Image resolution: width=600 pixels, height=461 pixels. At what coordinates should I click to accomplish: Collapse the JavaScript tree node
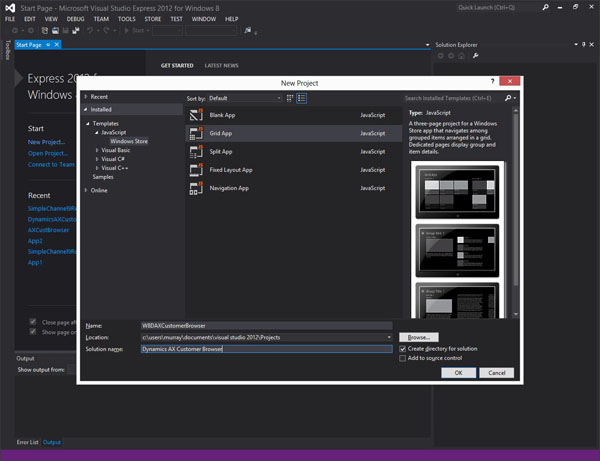point(97,132)
